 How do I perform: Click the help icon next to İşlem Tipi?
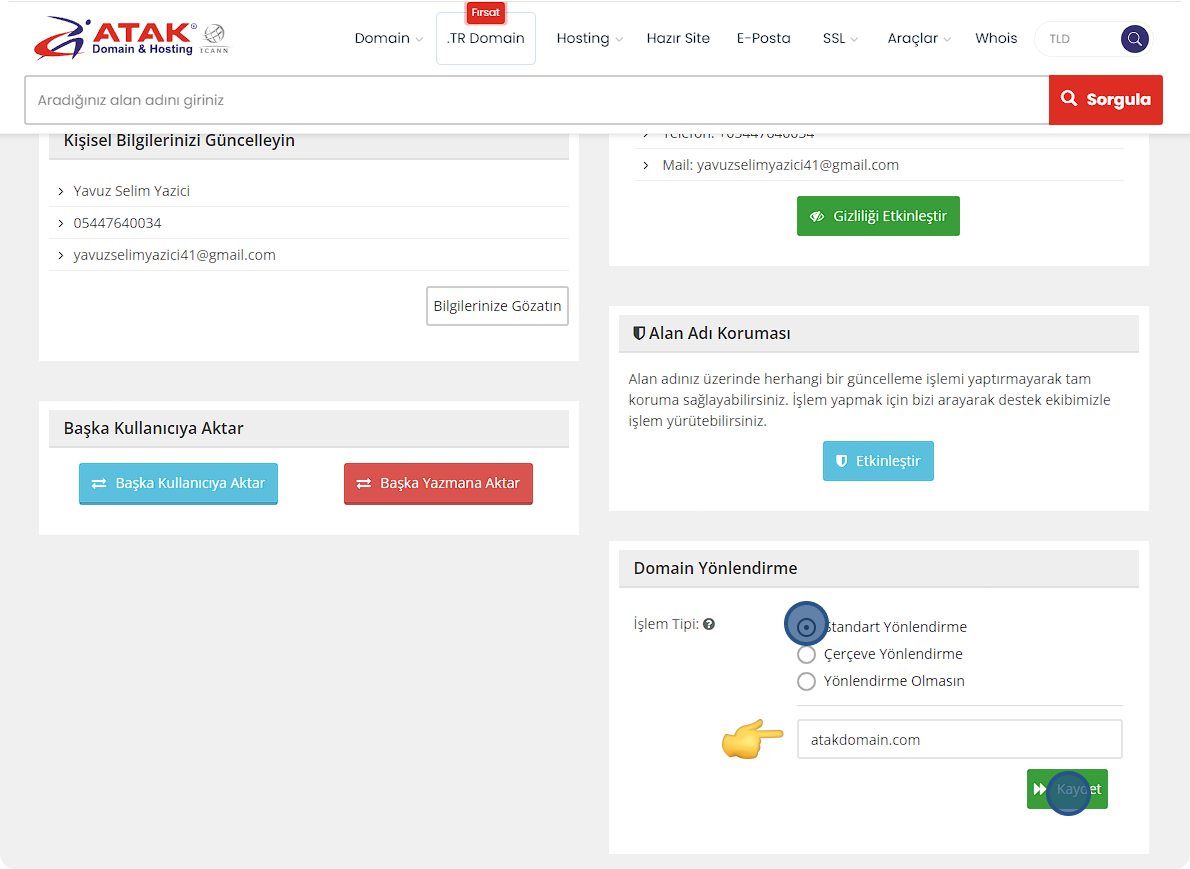(709, 624)
